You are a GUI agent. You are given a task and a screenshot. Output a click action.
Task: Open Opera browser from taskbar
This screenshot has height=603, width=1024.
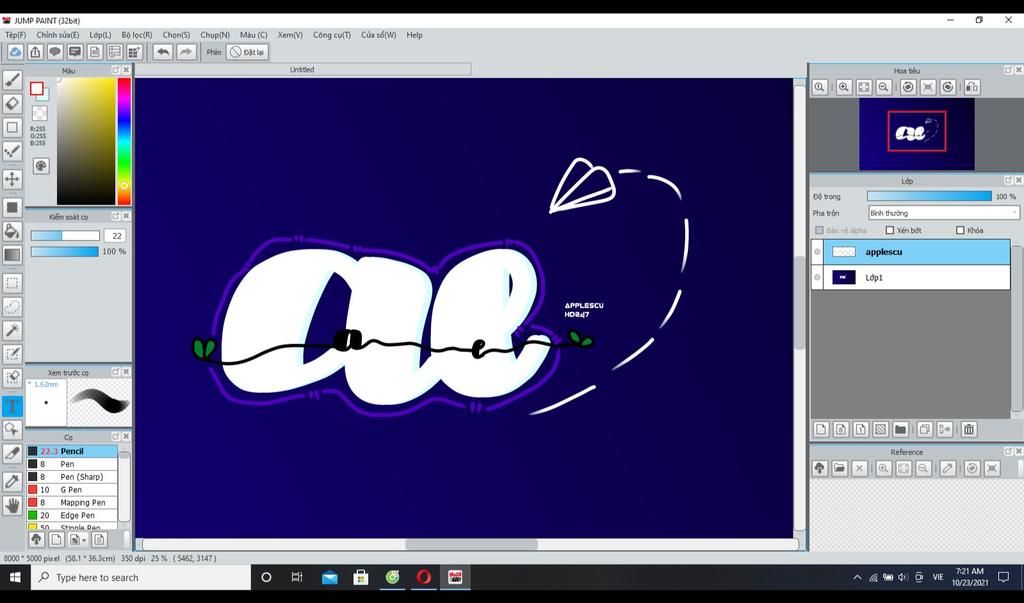coord(424,578)
